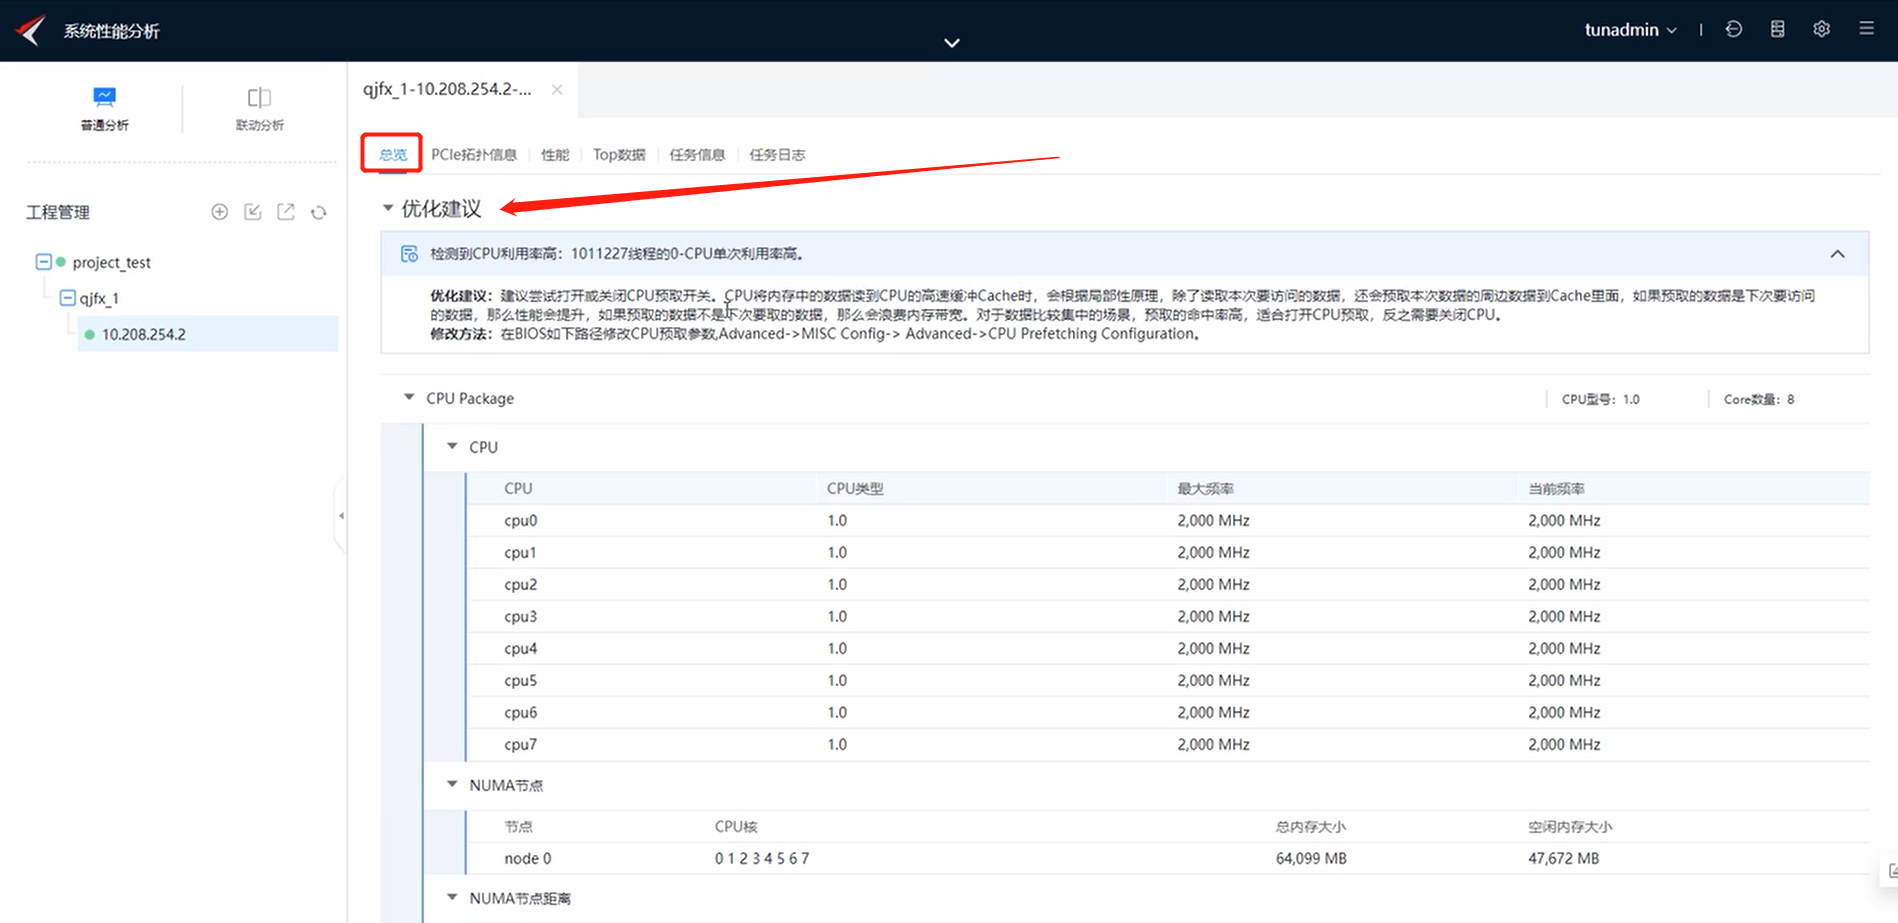Select the cpu1 row name
The width and height of the screenshot is (1898, 923).
click(x=520, y=552)
